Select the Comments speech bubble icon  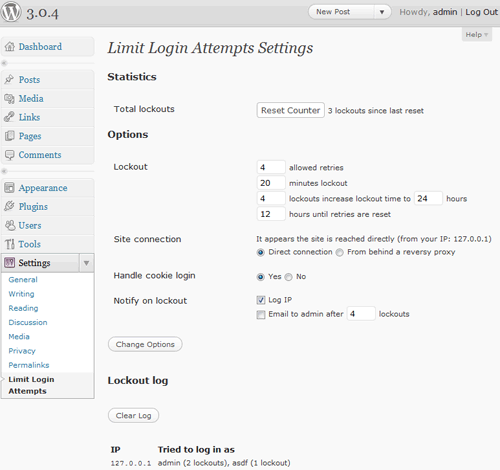(10, 155)
